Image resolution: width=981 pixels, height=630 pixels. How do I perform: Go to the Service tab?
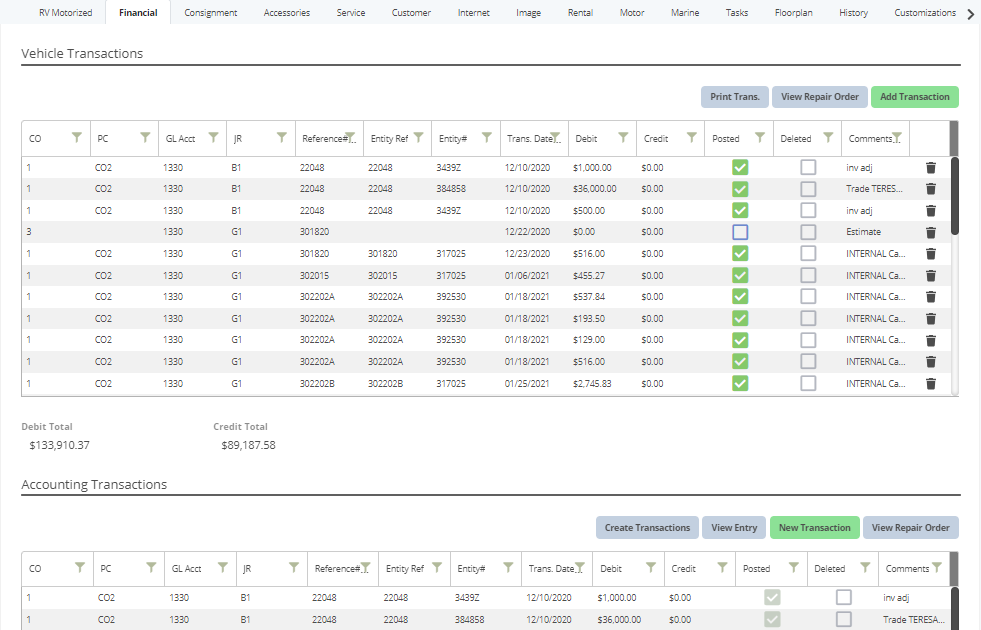coord(351,13)
